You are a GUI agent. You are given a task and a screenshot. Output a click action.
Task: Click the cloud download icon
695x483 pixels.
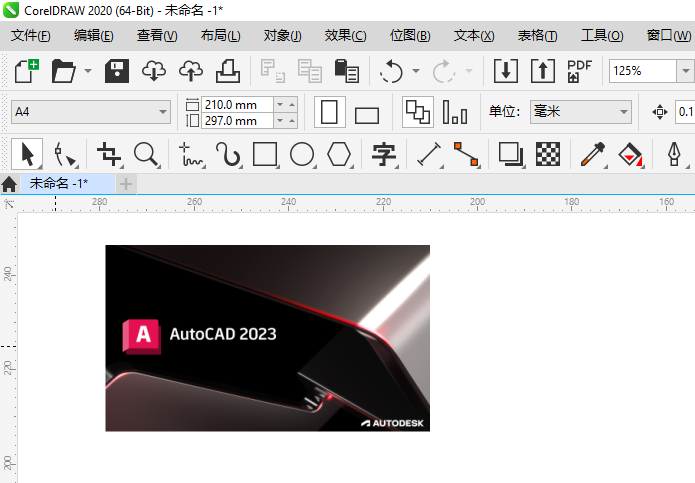[154, 71]
